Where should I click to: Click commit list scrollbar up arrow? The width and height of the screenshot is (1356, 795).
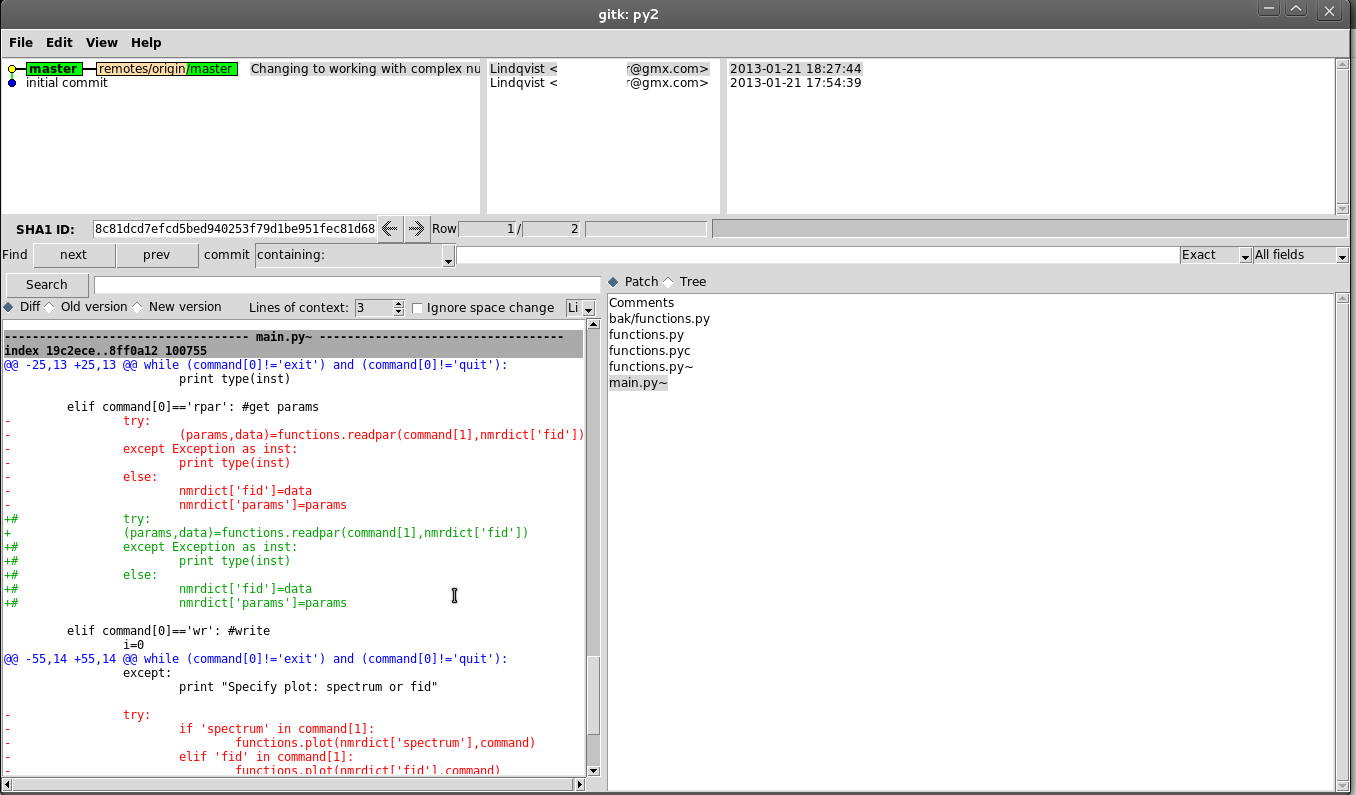coord(1342,65)
